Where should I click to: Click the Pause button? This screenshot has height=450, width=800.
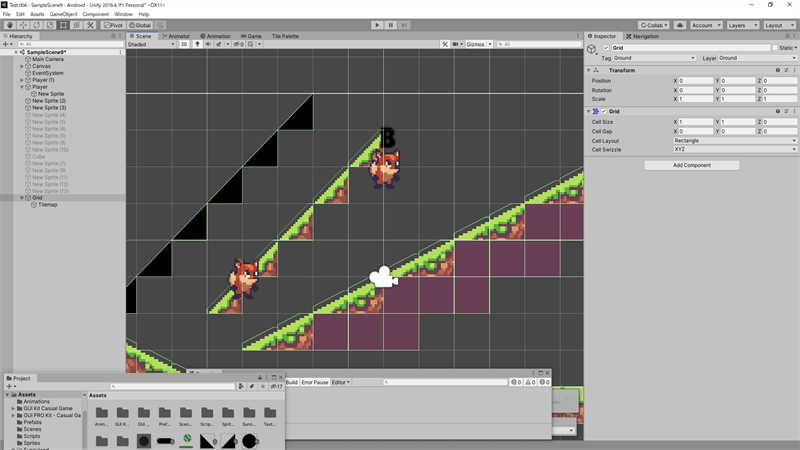pyautogui.click(x=391, y=25)
